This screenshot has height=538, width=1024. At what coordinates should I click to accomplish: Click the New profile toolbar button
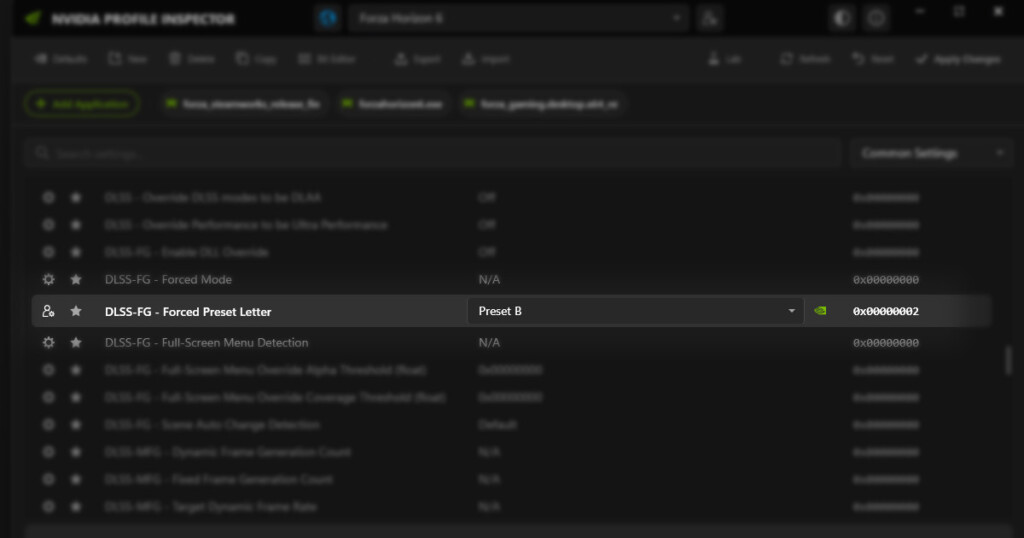tap(128, 59)
